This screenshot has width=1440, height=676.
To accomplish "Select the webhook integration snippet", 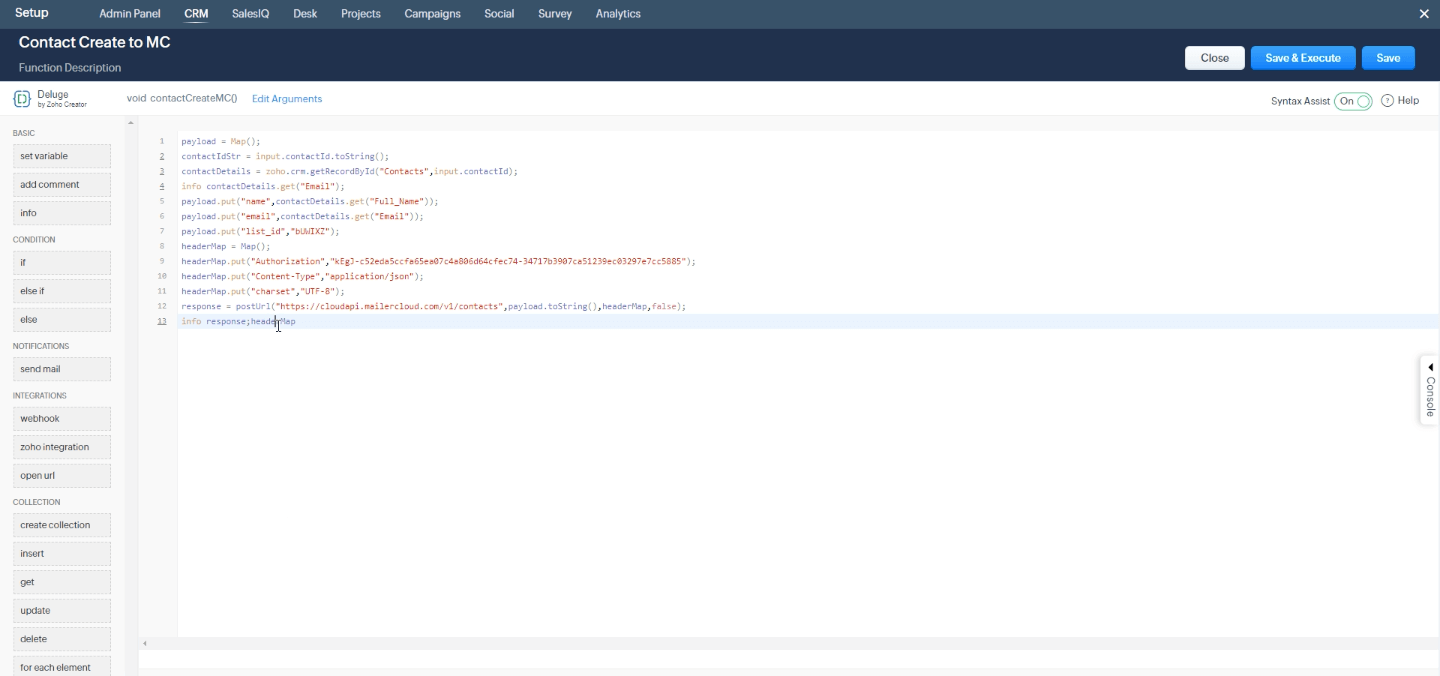I will [61, 418].
